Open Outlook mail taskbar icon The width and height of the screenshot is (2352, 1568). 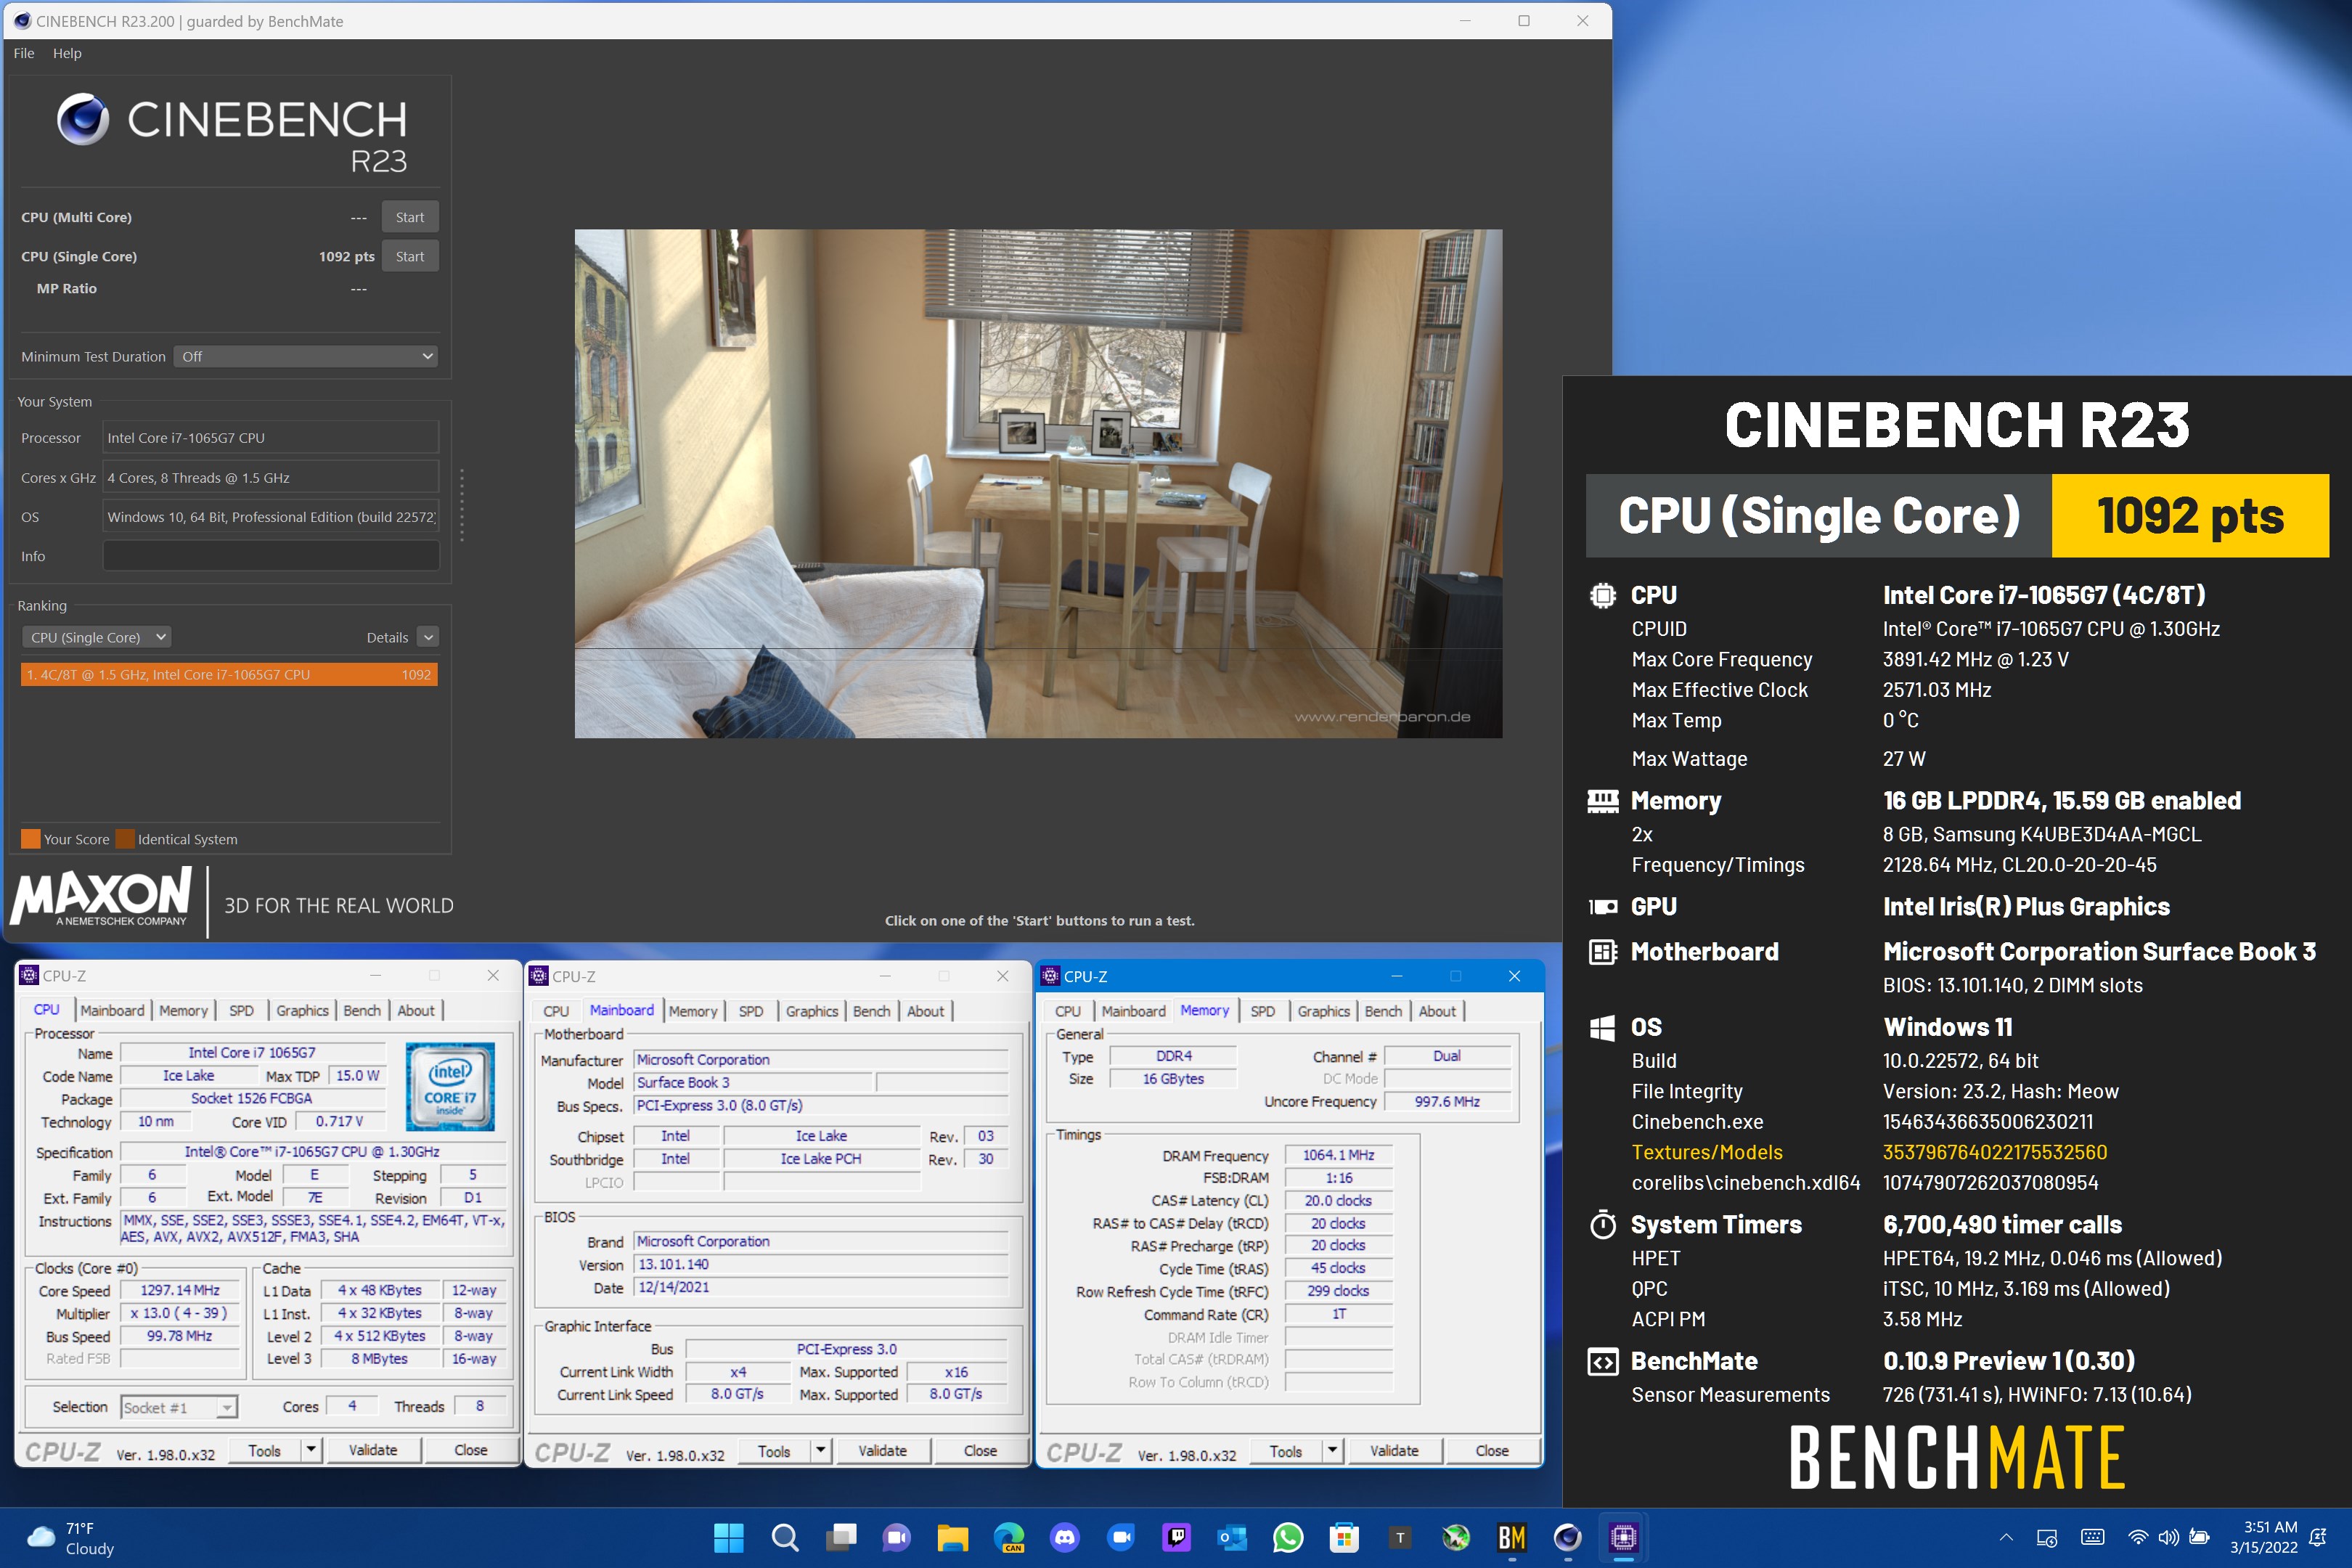1233,1537
